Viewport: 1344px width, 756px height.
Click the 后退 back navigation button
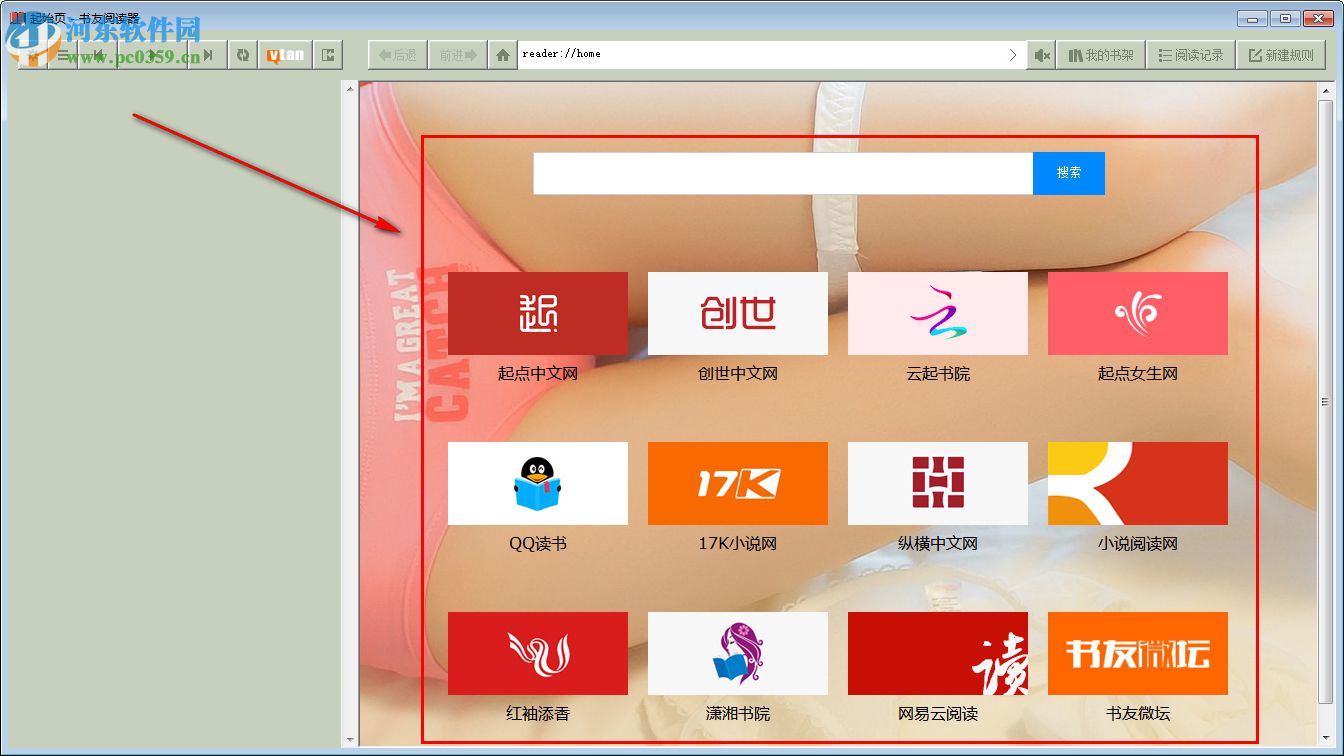click(397, 54)
